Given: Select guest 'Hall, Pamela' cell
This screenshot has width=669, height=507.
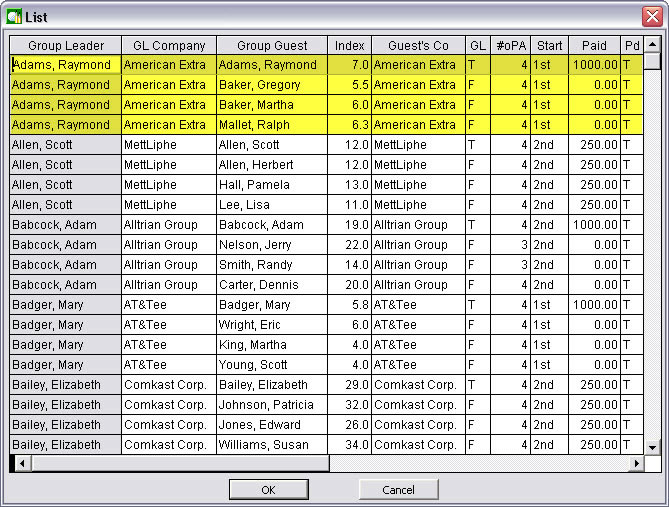Looking at the screenshot, I should (272, 185).
